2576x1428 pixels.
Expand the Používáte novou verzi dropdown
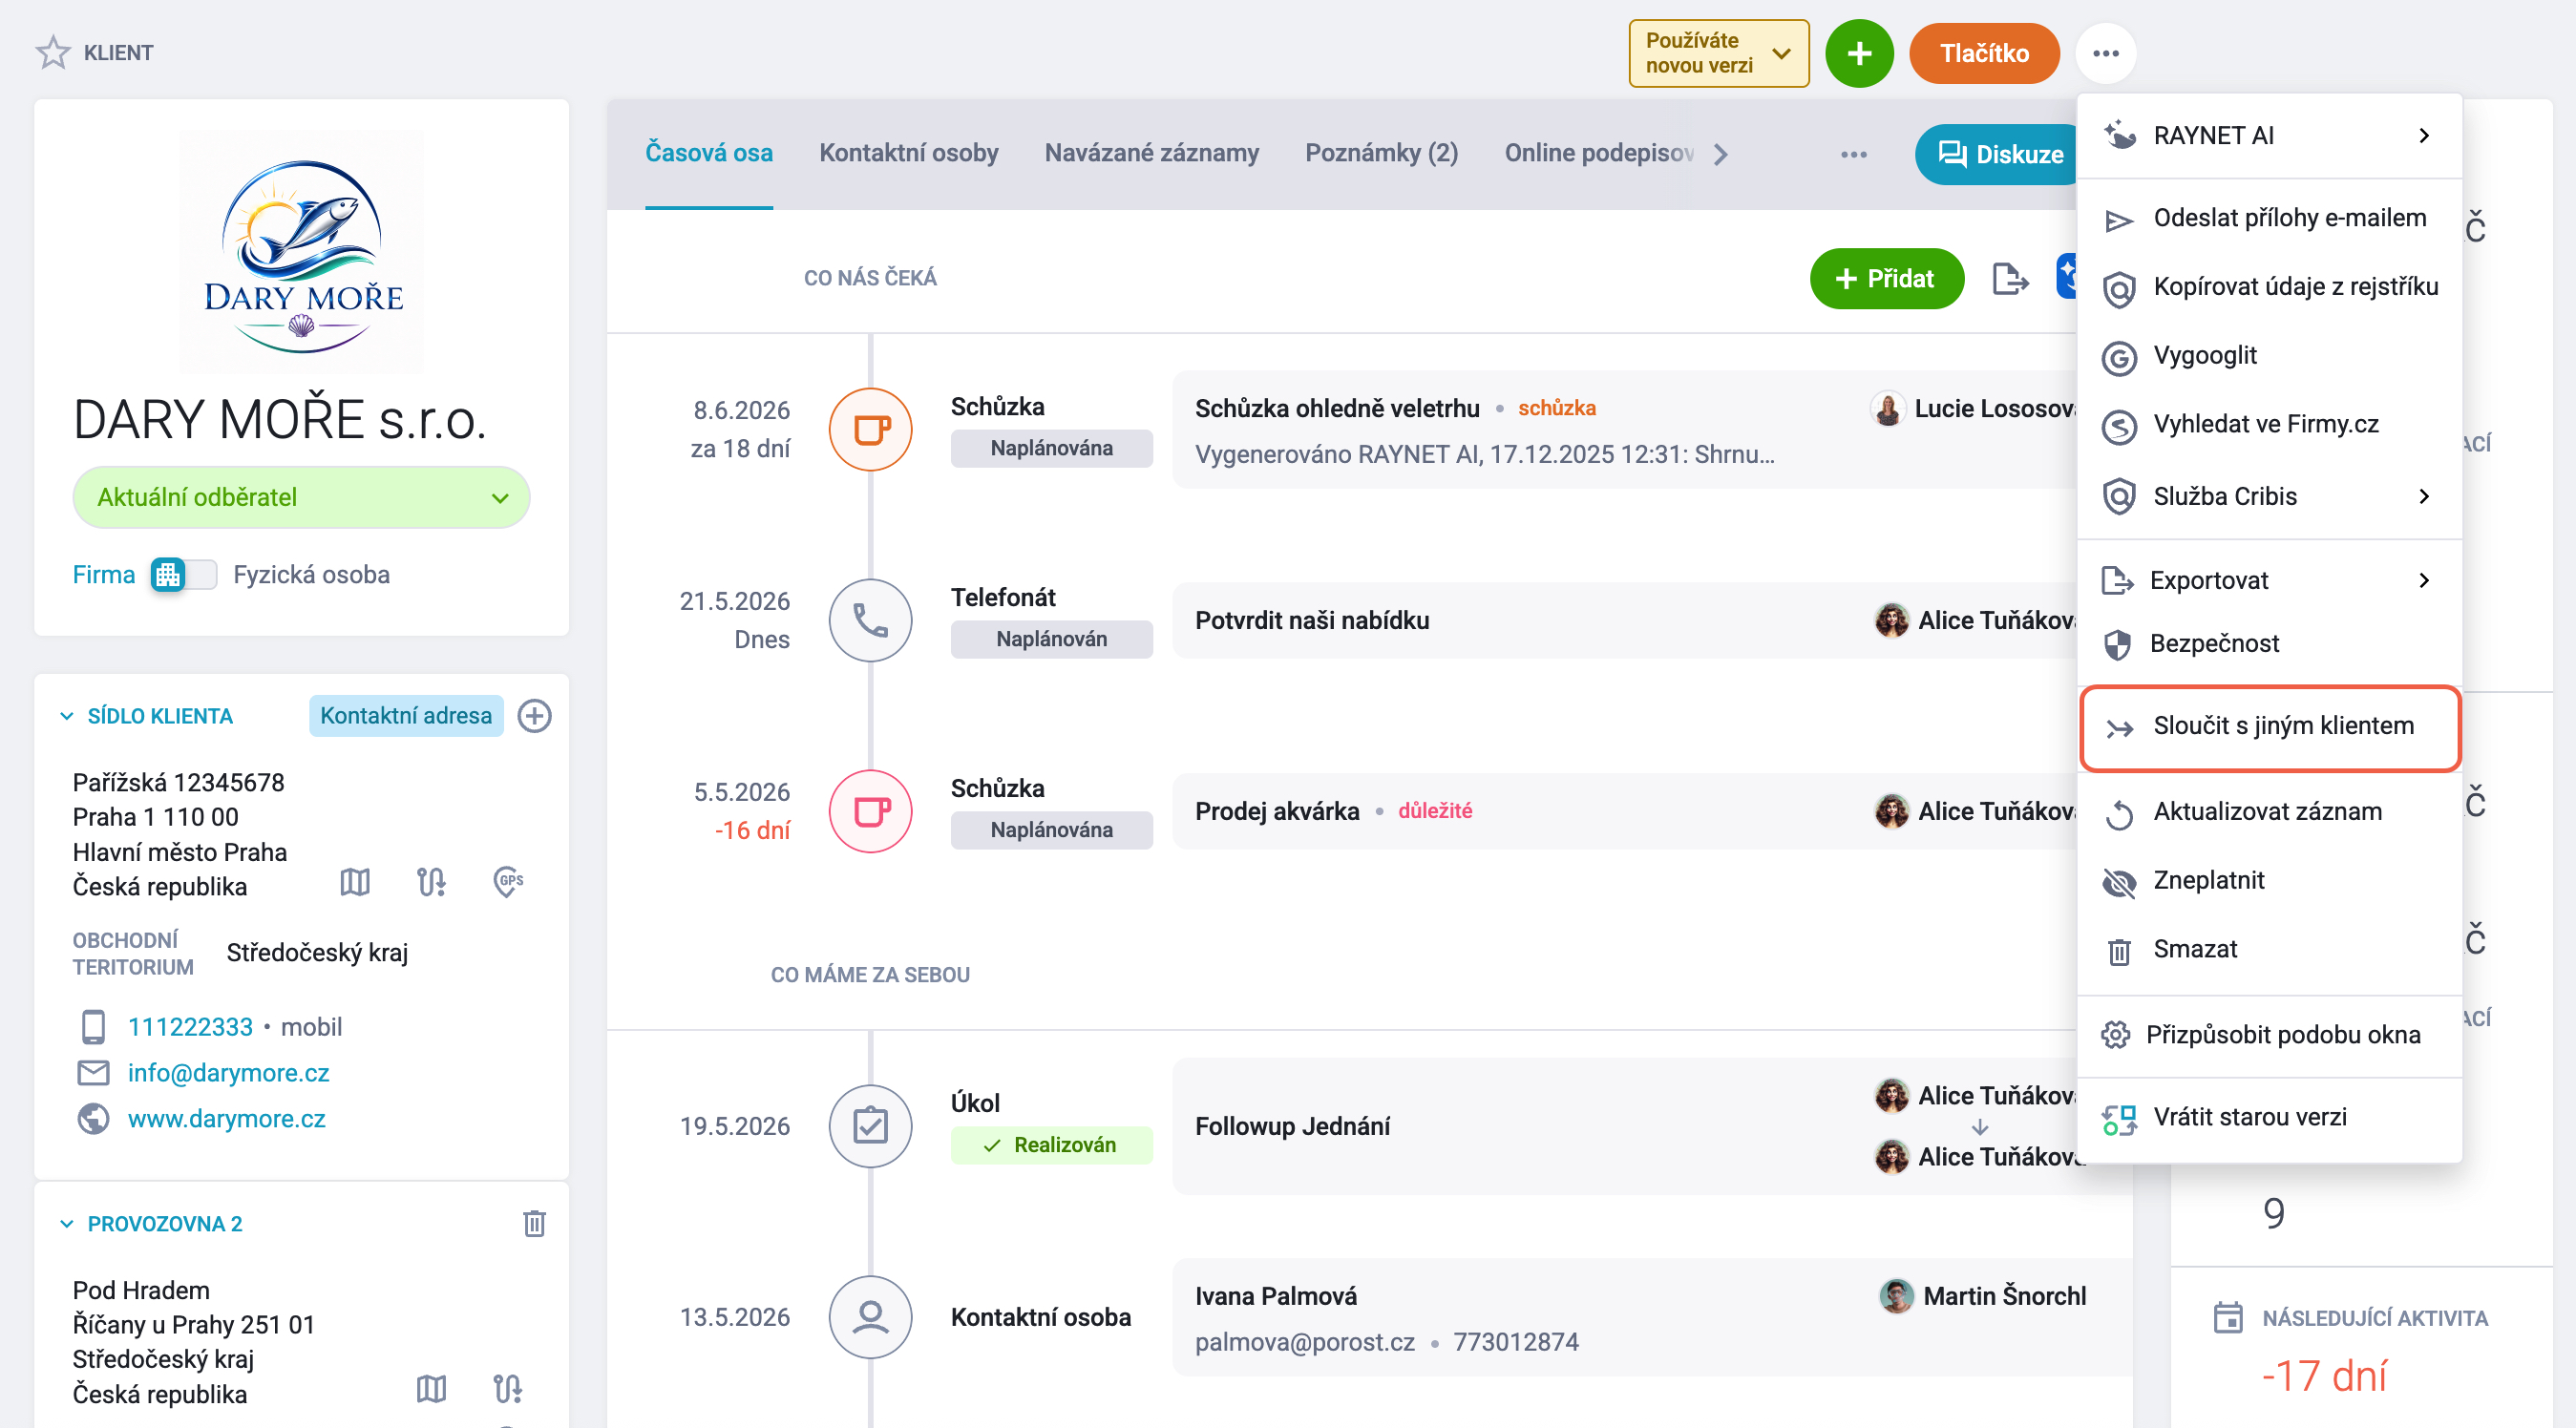click(1718, 53)
